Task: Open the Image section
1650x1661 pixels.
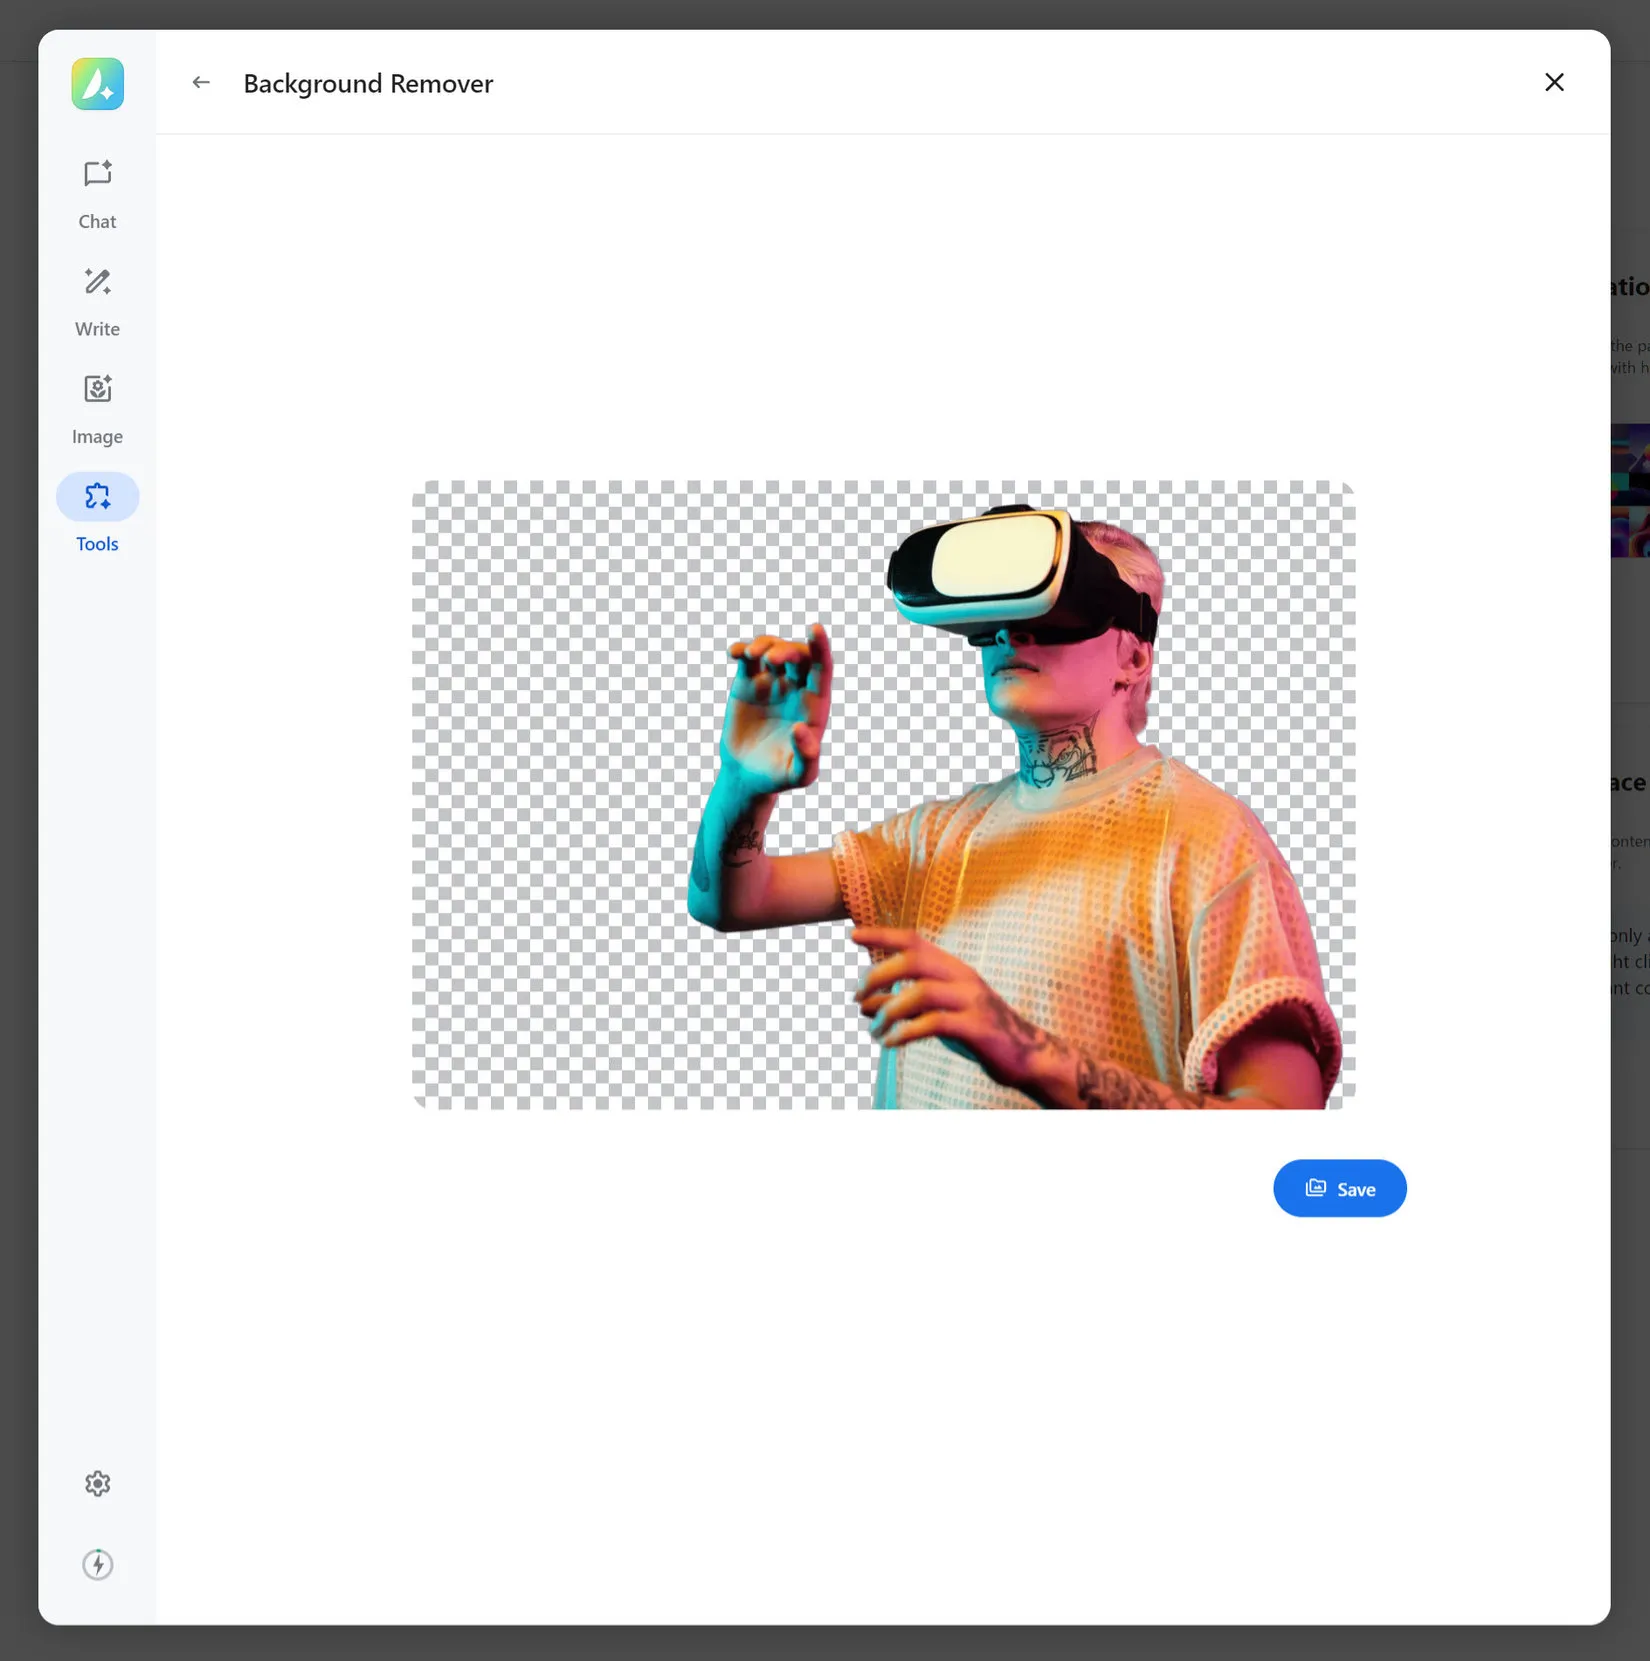Action: click(x=97, y=409)
